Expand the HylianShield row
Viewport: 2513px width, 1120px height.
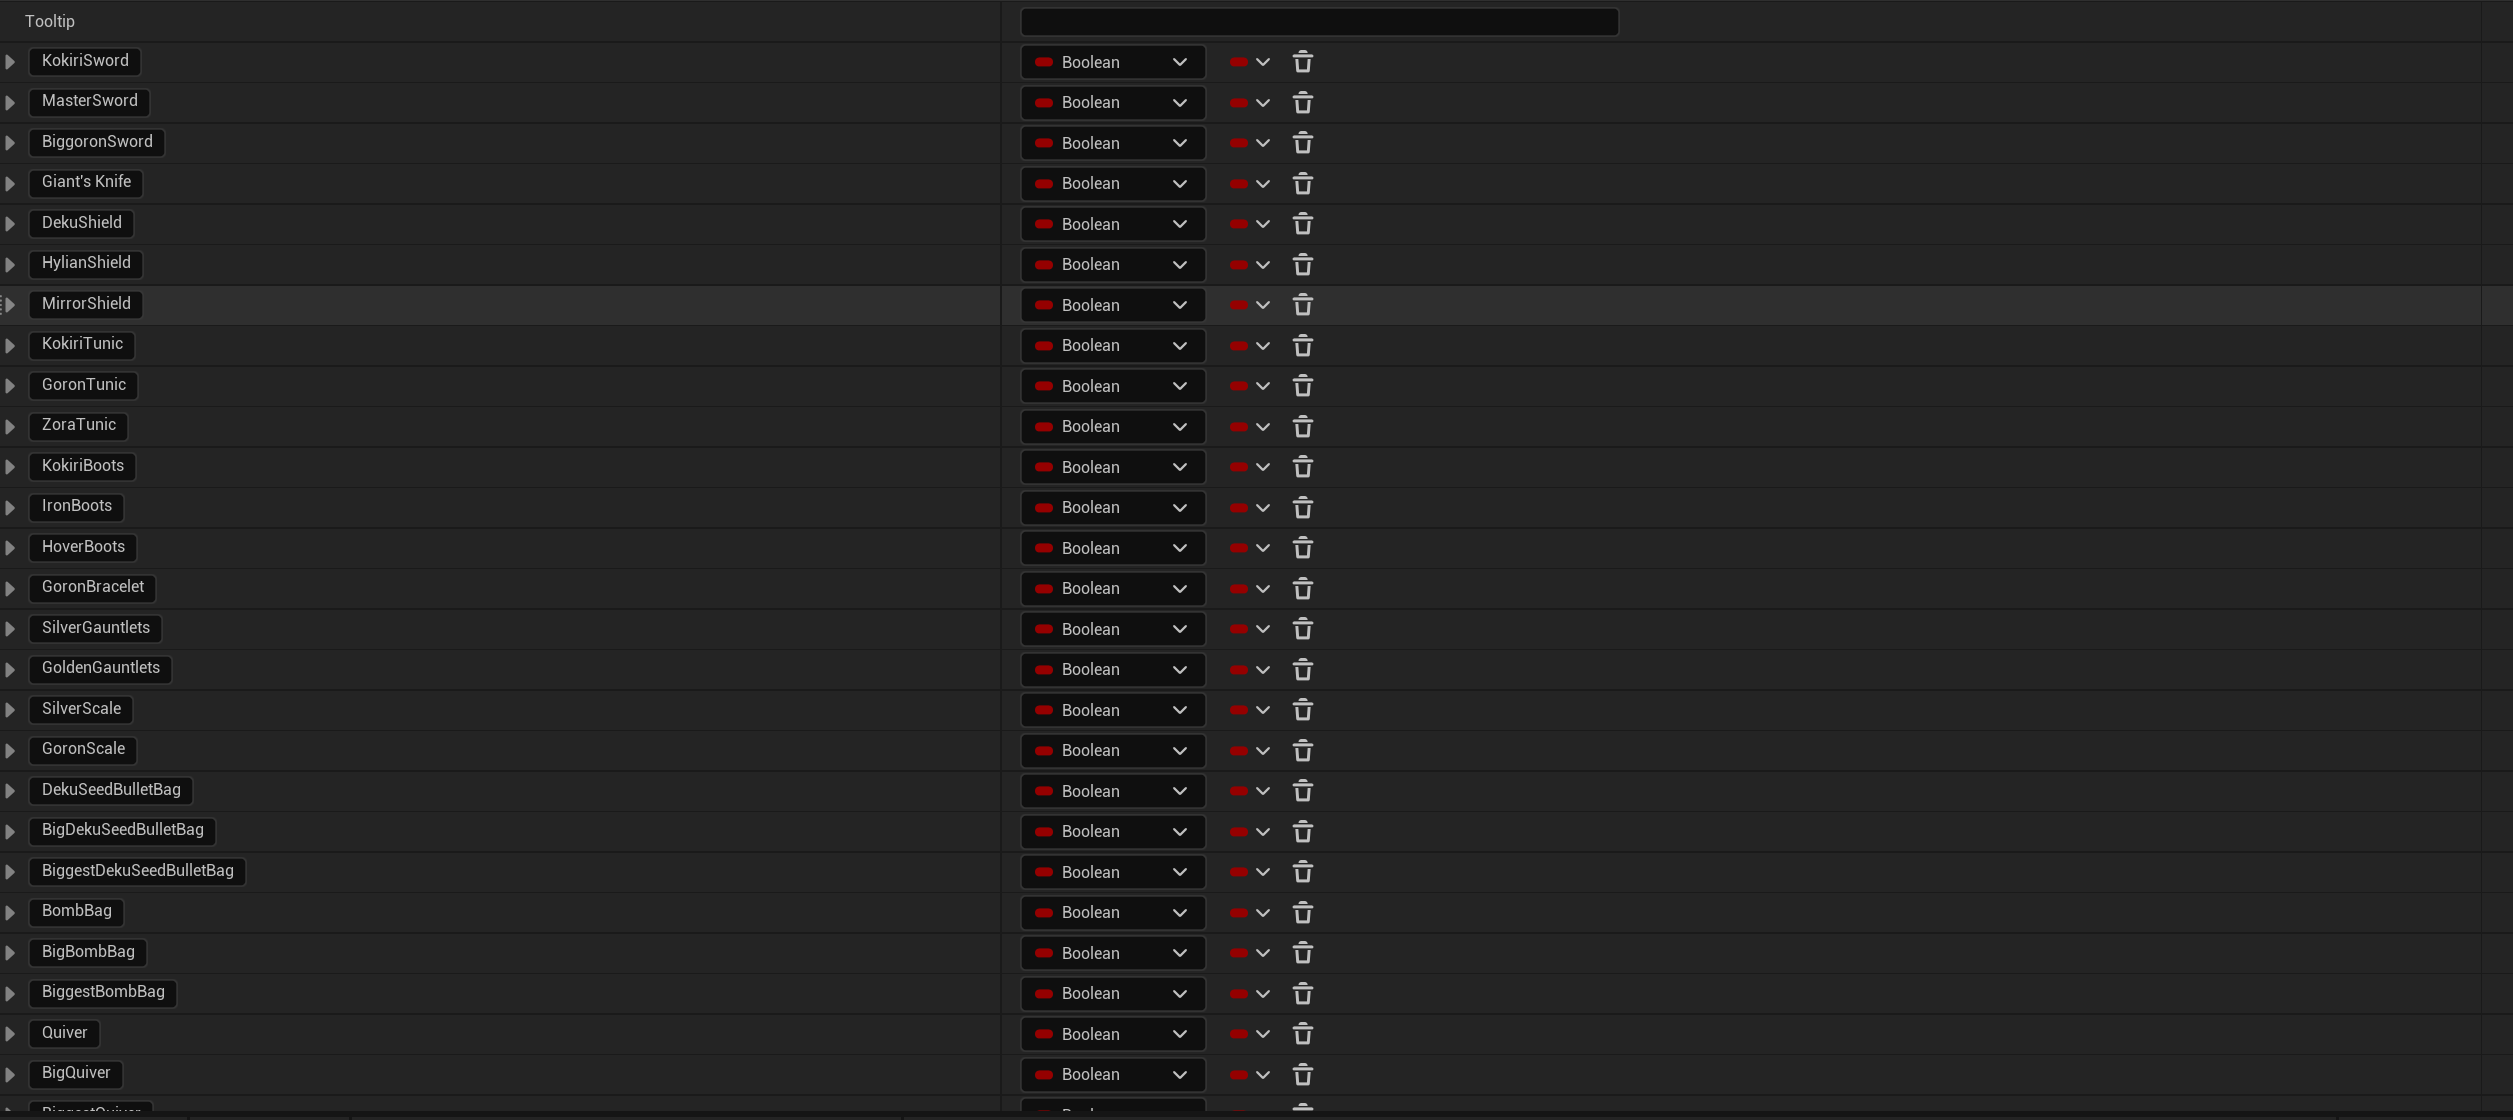point(10,265)
